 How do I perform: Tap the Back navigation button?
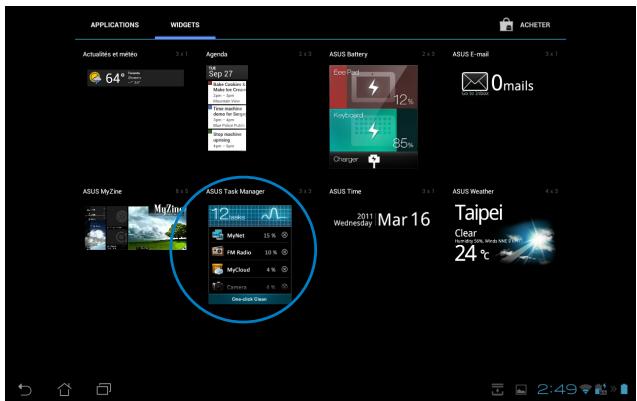(25, 389)
